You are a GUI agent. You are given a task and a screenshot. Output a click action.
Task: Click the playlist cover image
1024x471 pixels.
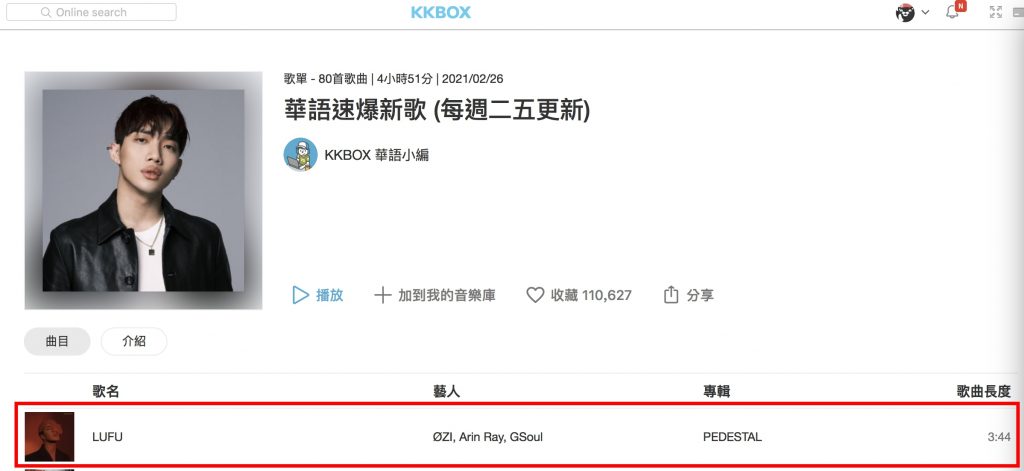143,190
